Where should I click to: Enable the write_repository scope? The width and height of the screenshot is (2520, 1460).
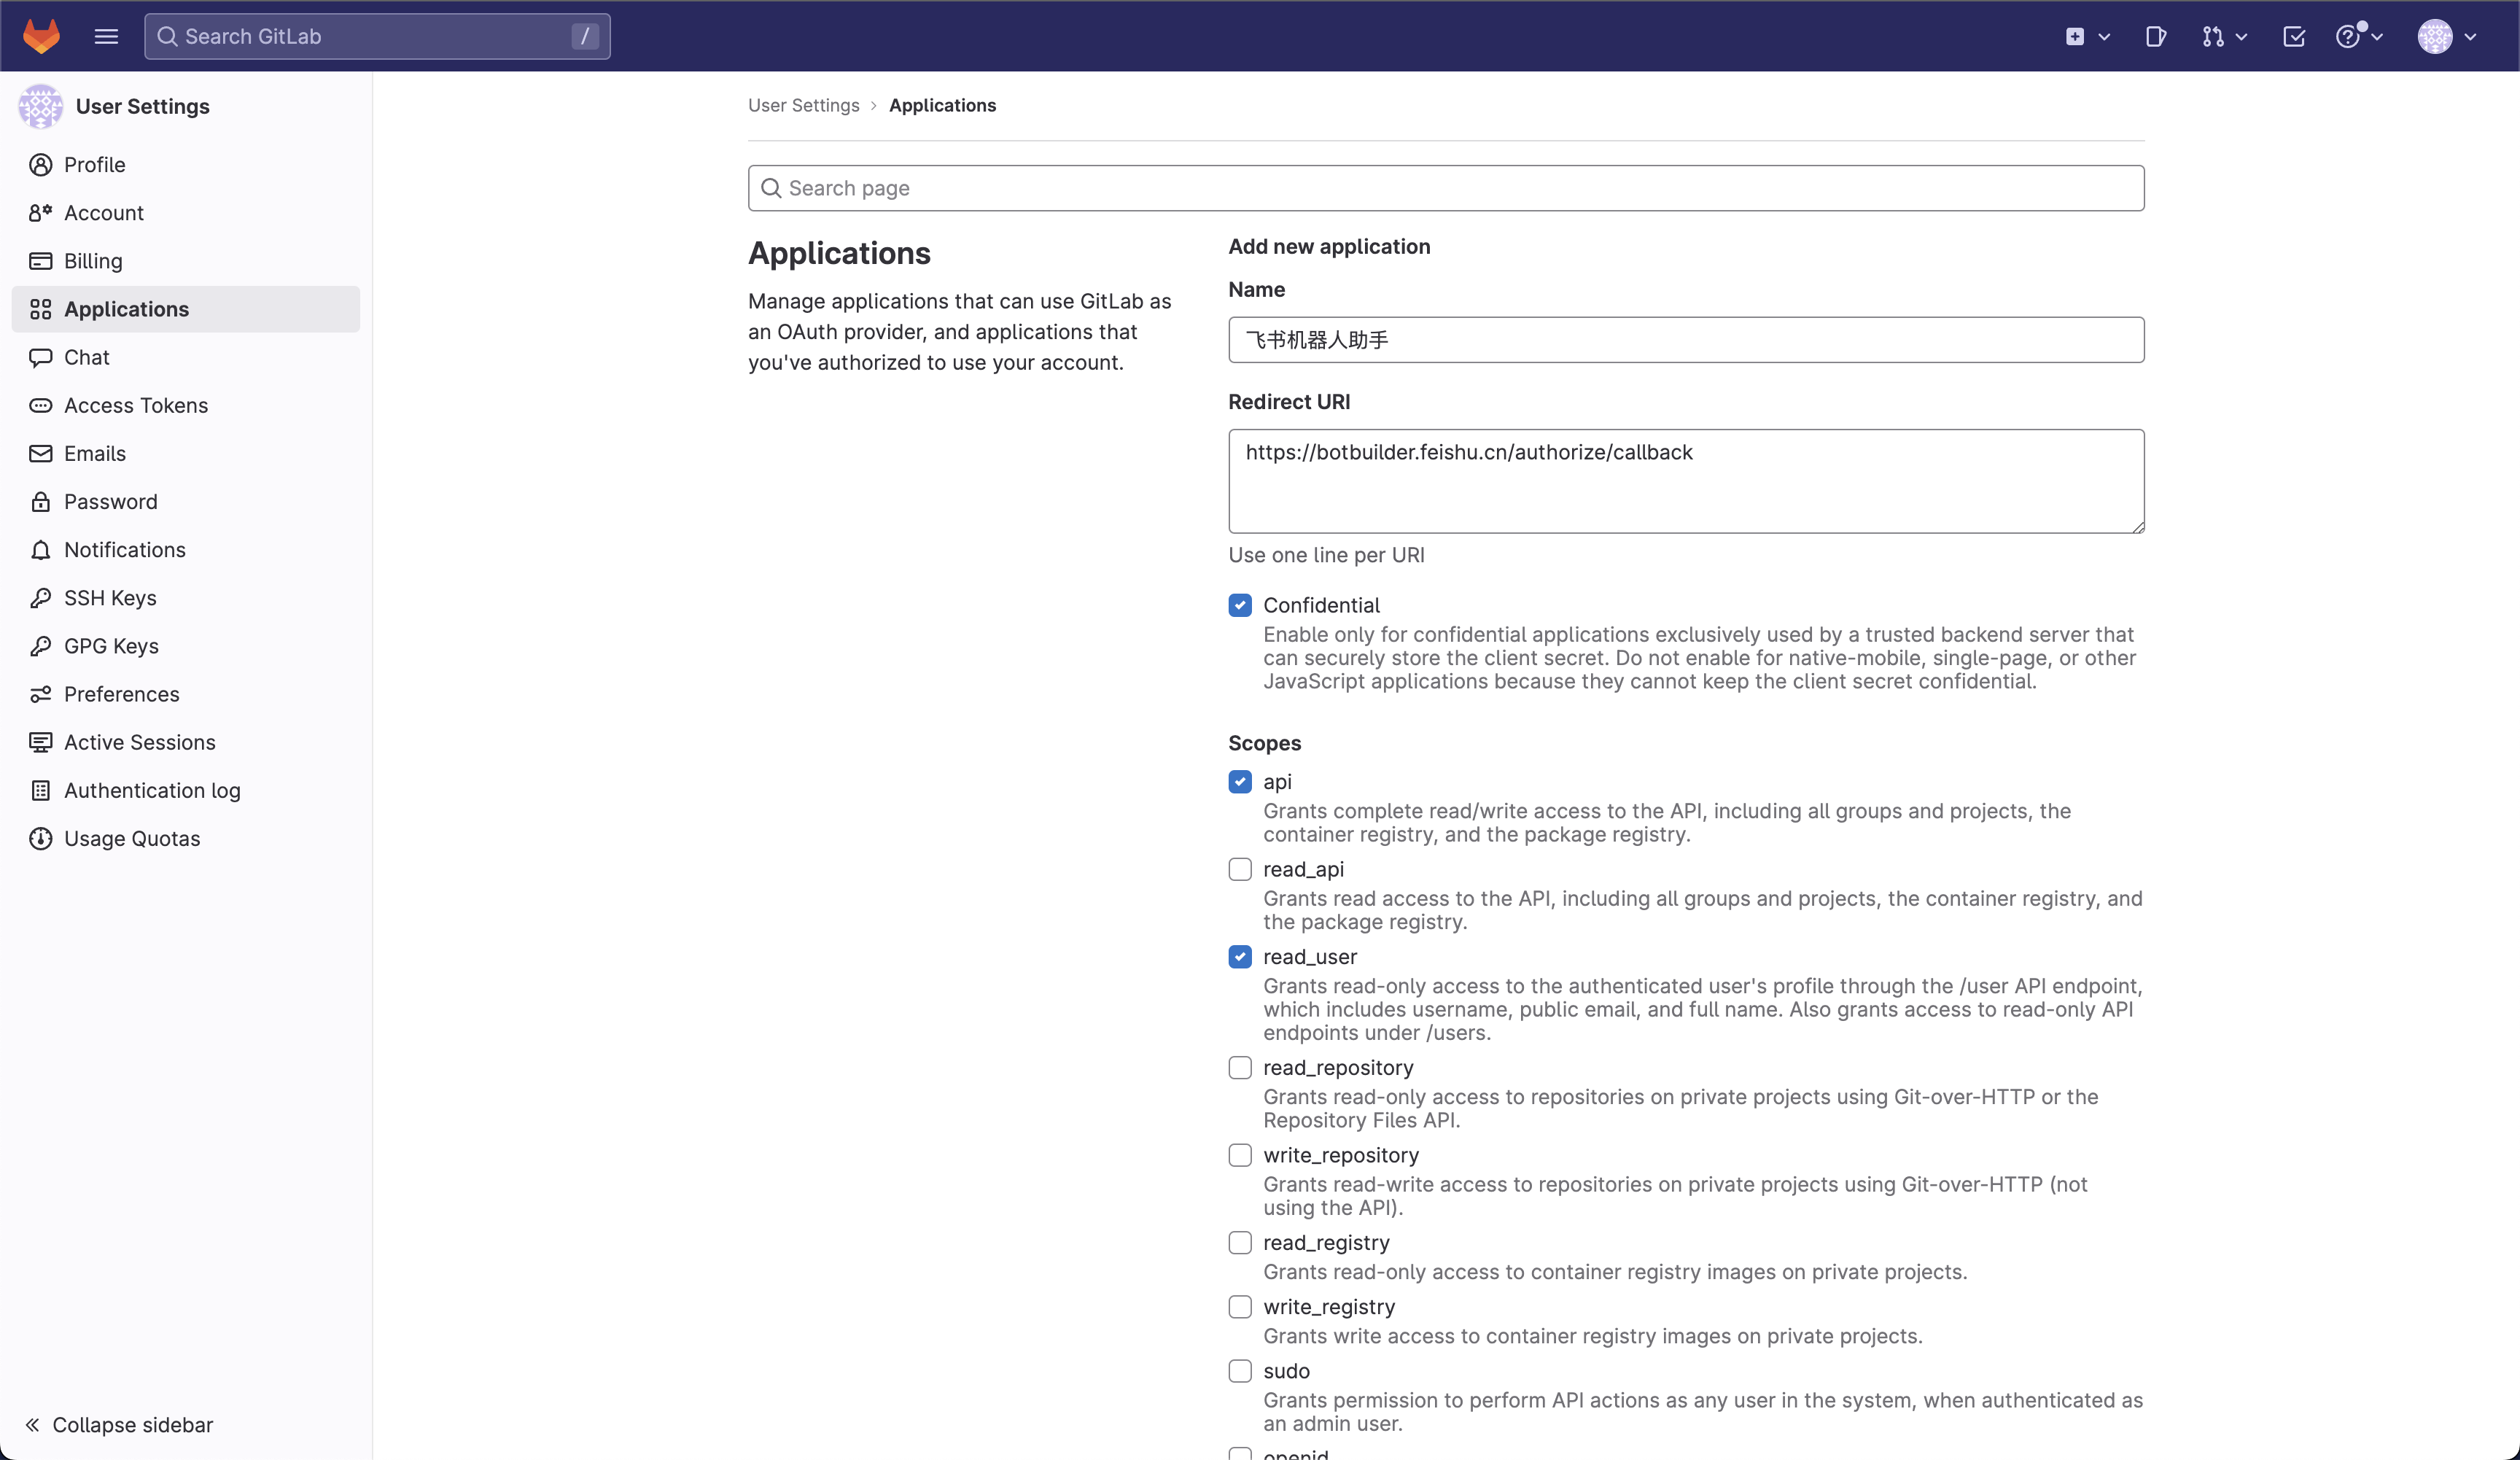[x=1240, y=1155]
